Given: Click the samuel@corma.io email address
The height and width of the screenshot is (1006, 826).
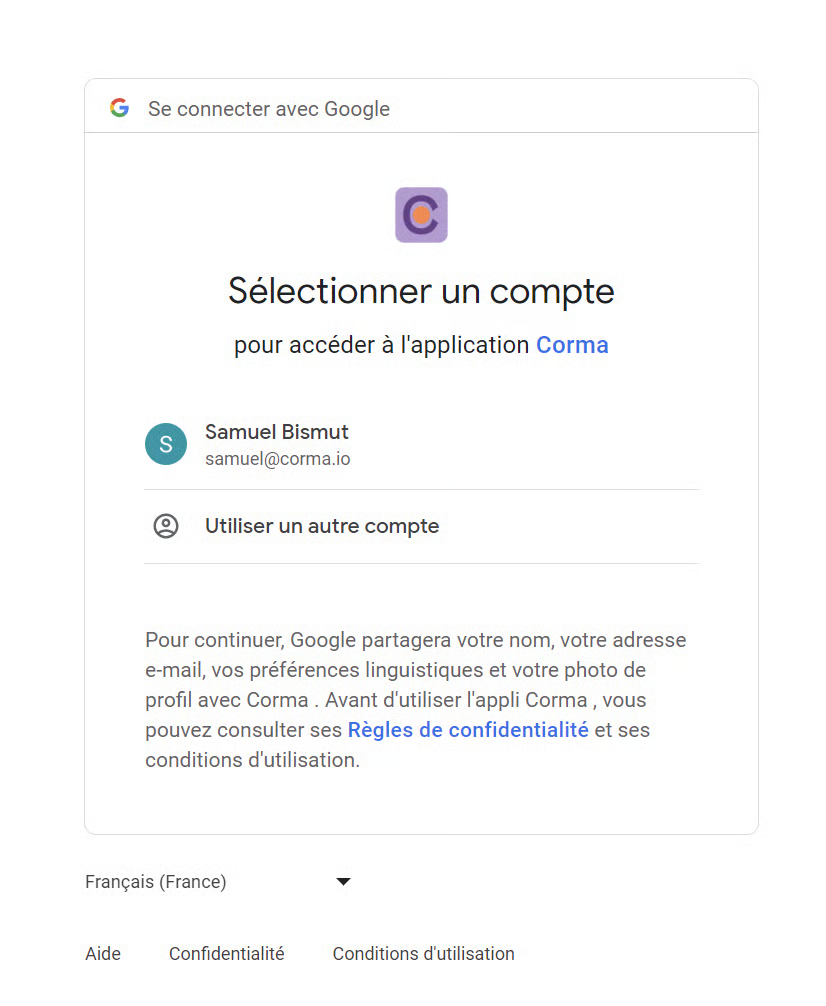Looking at the screenshot, I should (277, 460).
